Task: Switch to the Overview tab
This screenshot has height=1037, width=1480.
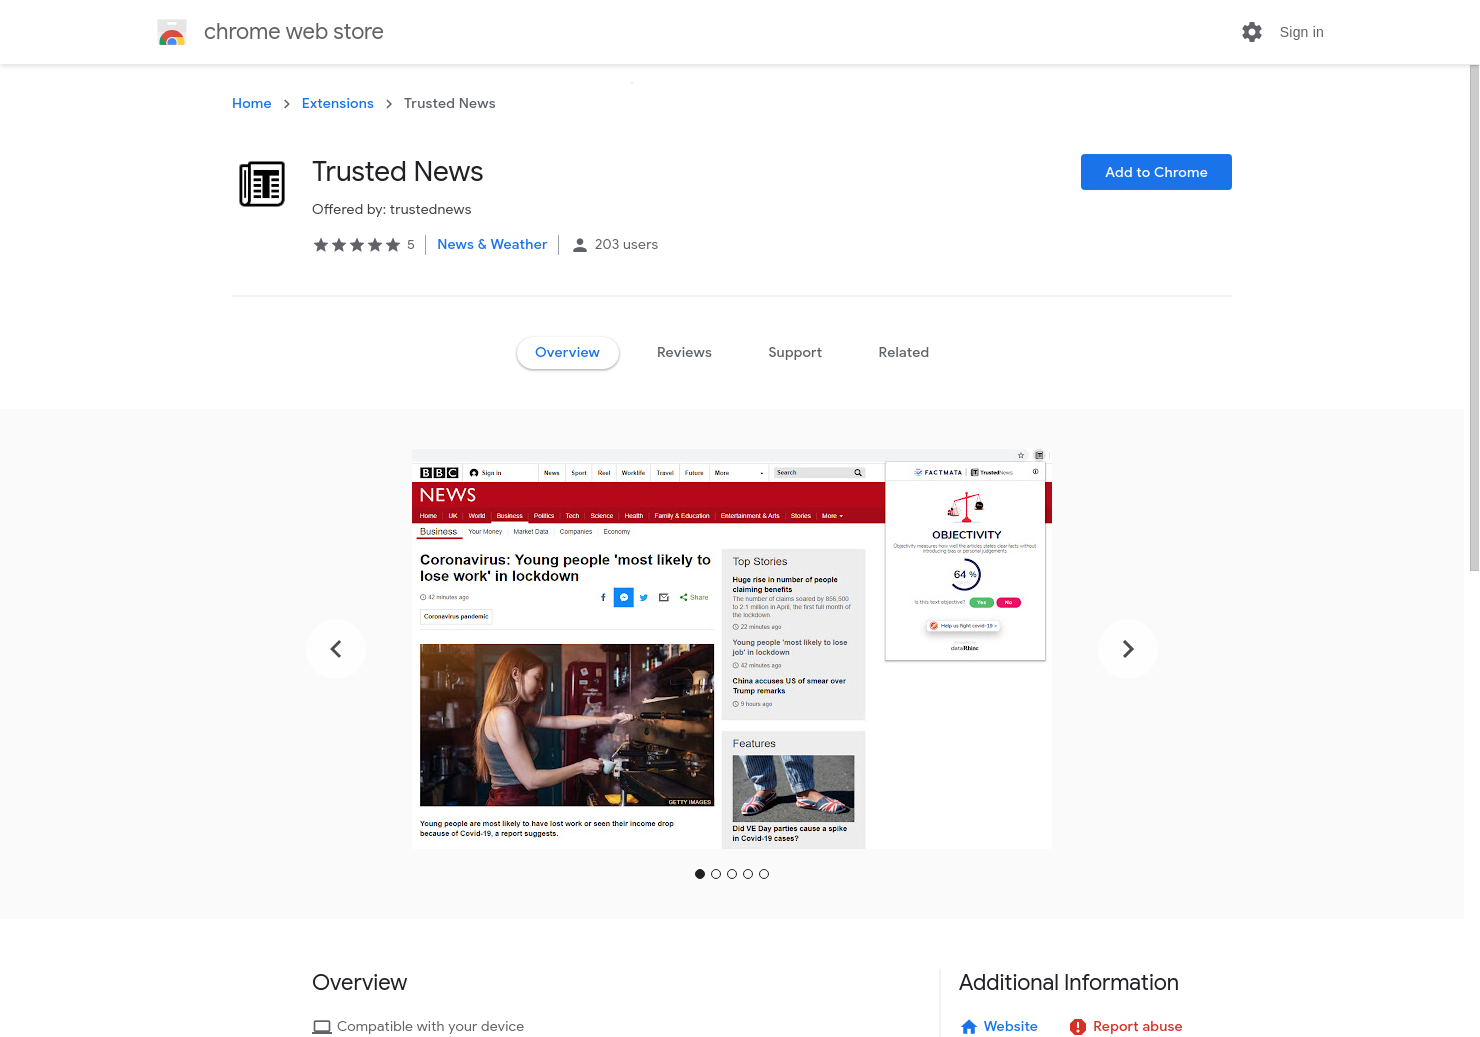Action: 568,353
